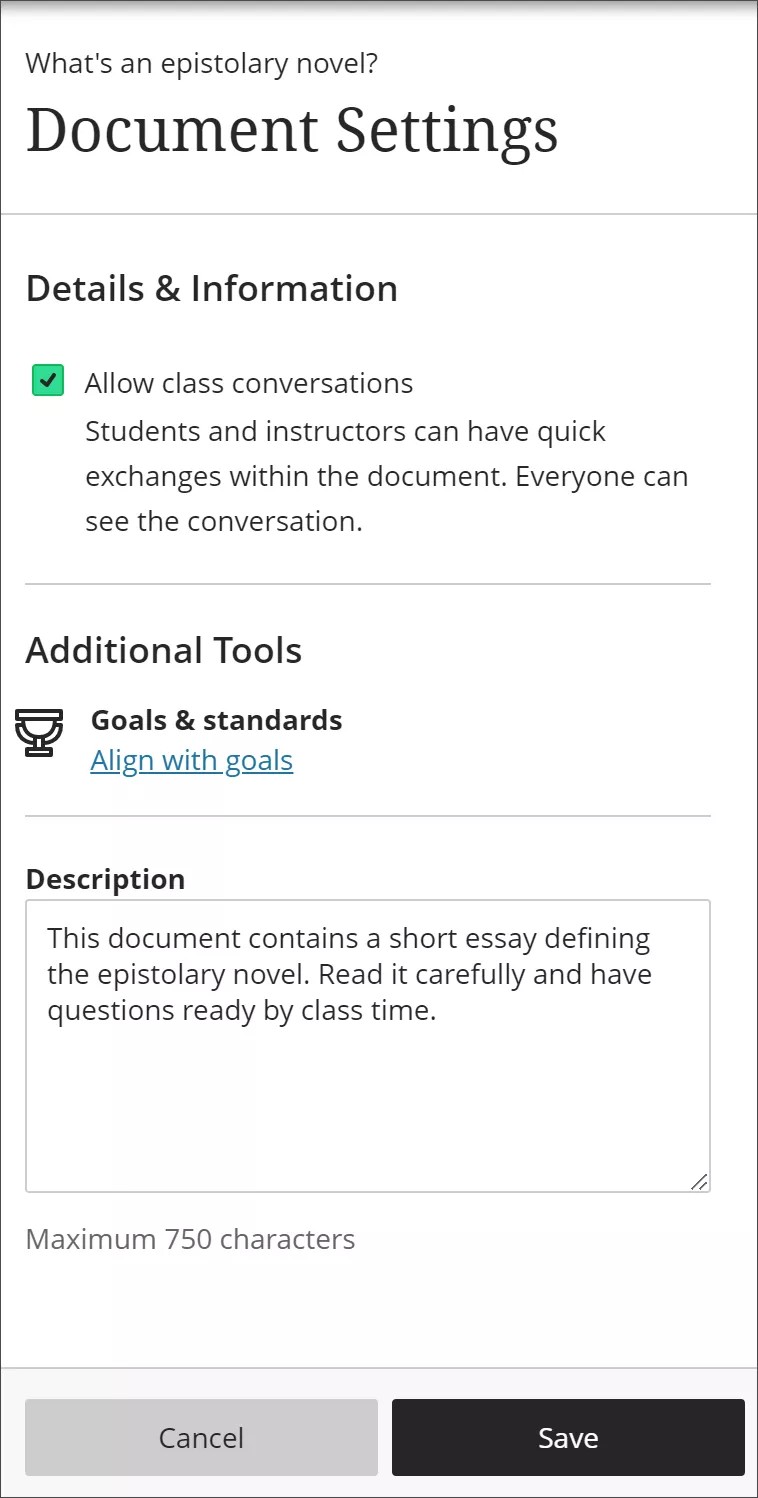Screen dimensions: 758x1498
Task: Toggle the green class conversations checkmark
Action: pos(46,380)
